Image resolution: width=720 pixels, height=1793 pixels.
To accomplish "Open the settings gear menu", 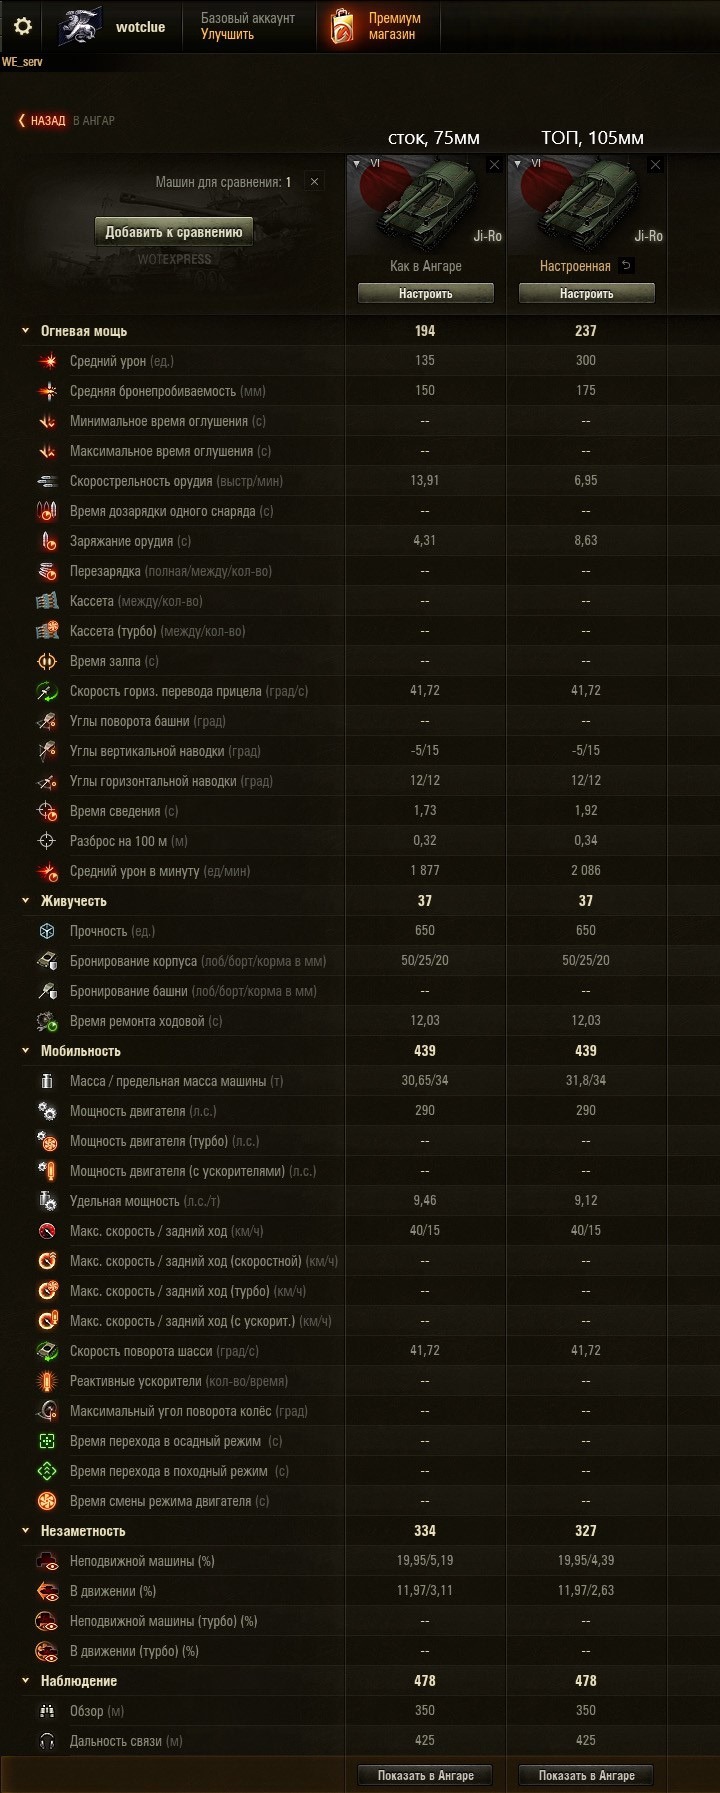I will (22, 26).
